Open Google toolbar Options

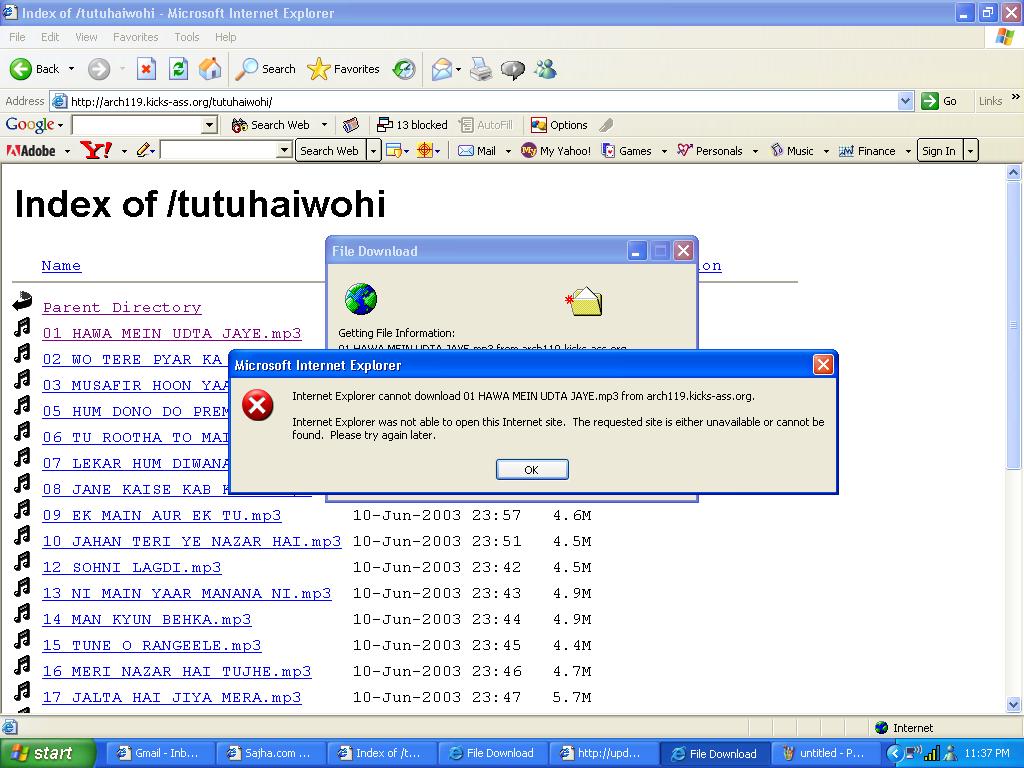click(x=559, y=125)
